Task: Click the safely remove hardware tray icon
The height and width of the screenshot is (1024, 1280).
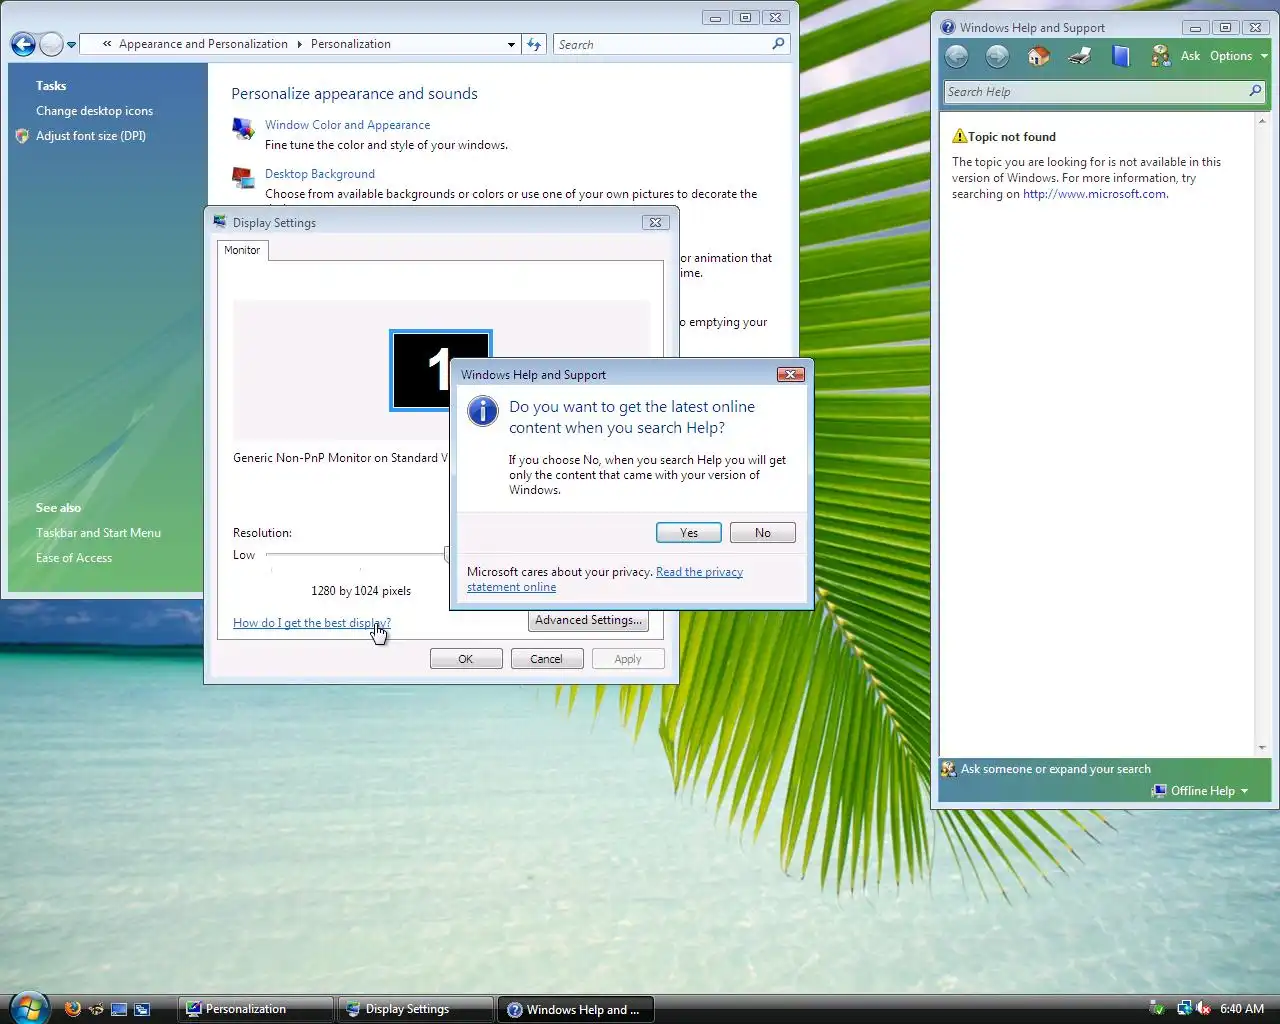Action: coord(1157,1009)
